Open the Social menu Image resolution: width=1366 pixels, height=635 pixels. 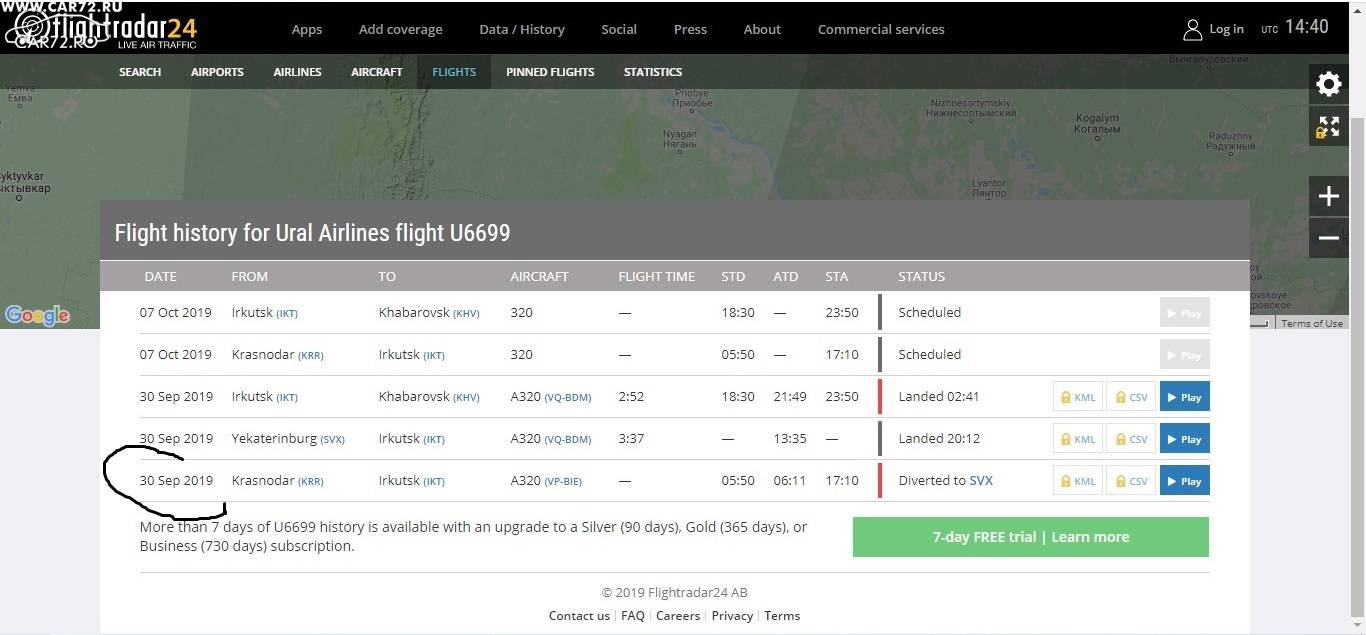coord(619,29)
